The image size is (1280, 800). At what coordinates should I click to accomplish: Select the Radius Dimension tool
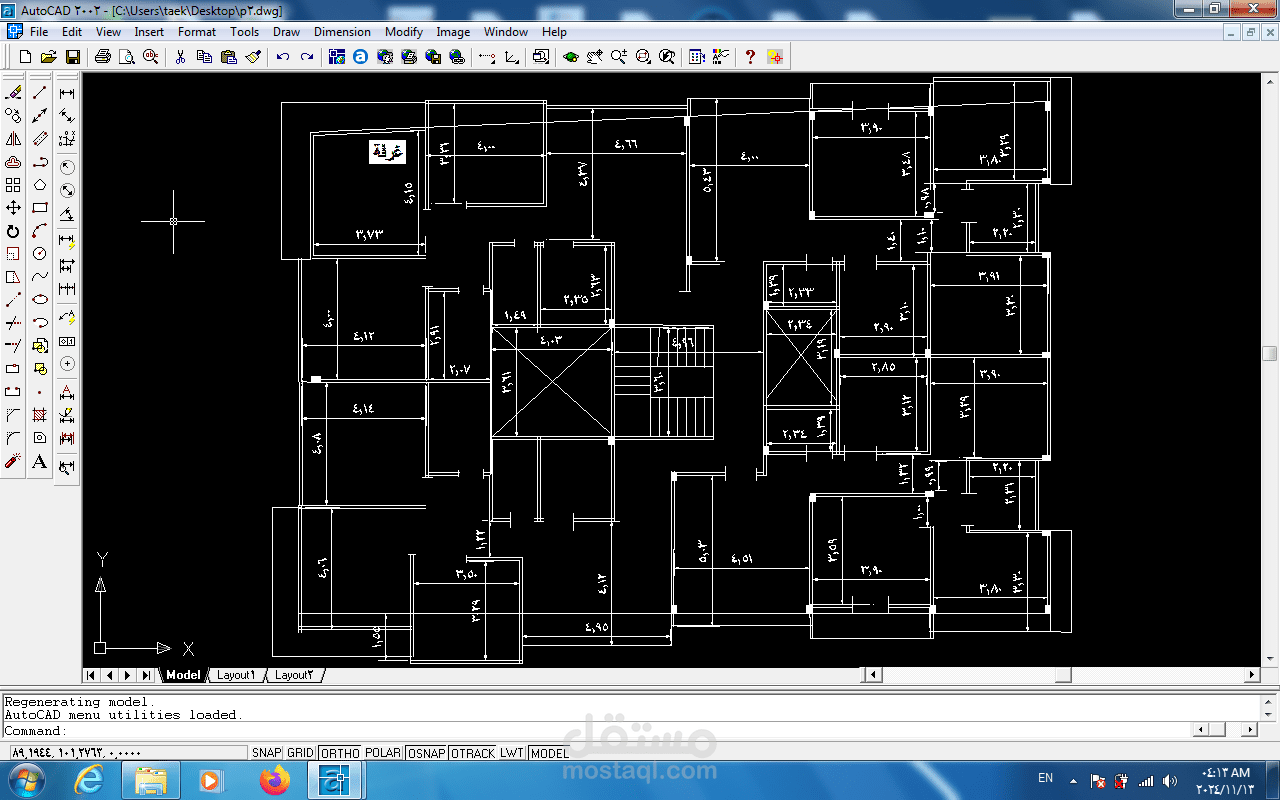pos(67,166)
